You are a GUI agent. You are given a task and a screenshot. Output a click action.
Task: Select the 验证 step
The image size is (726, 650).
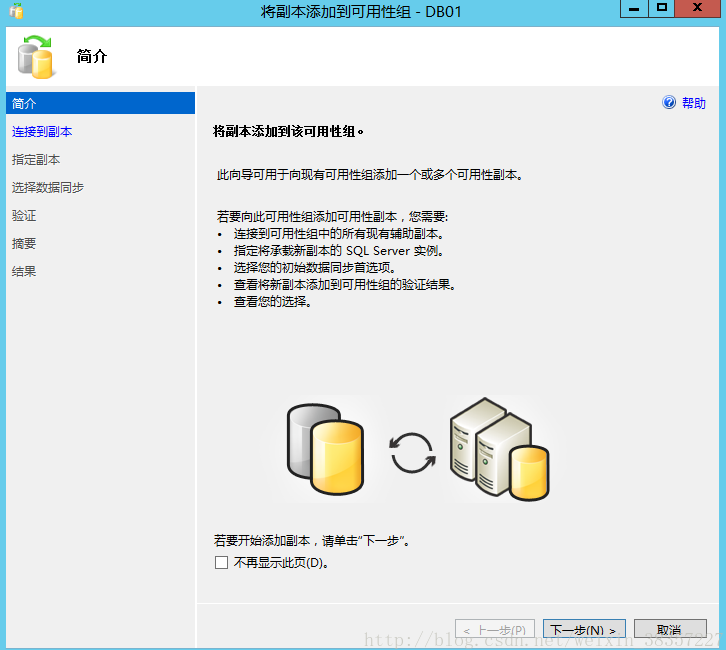tap(24, 216)
